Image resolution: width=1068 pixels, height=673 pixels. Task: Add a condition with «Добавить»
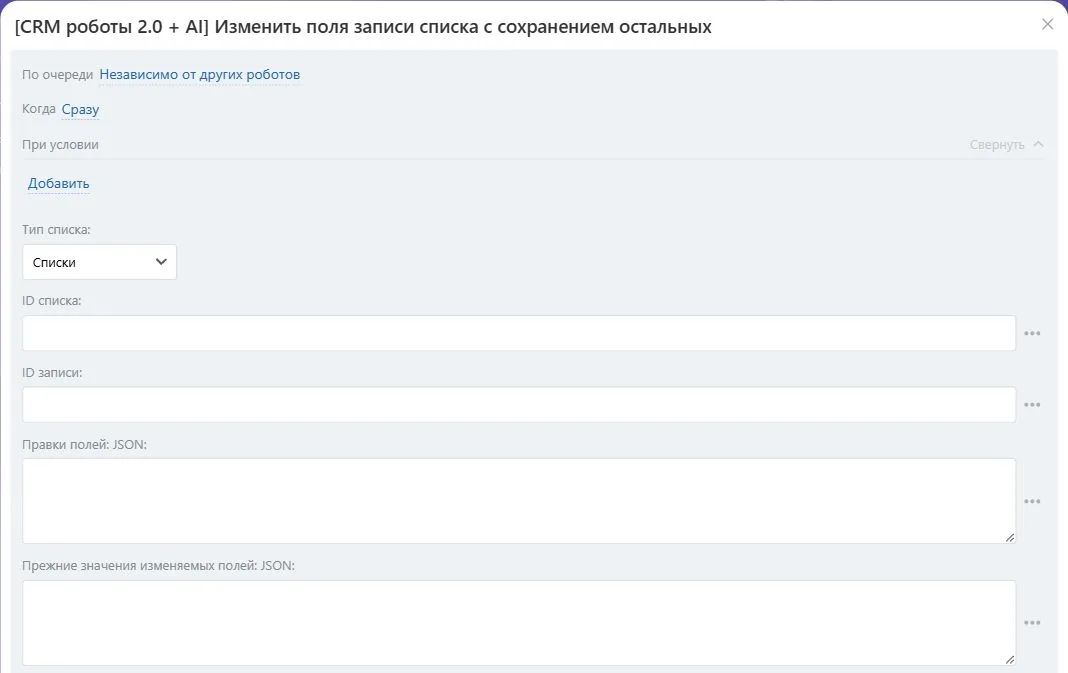(x=59, y=183)
